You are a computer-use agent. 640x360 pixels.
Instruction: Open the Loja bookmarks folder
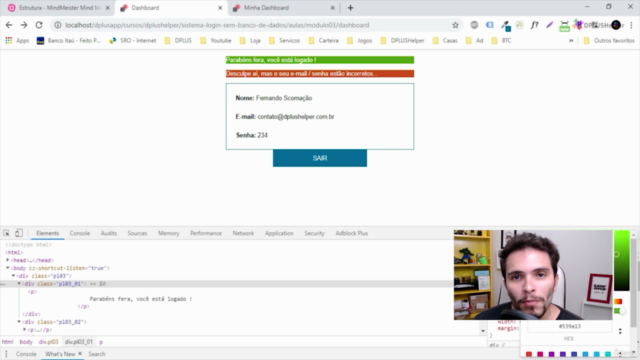point(250,40)
